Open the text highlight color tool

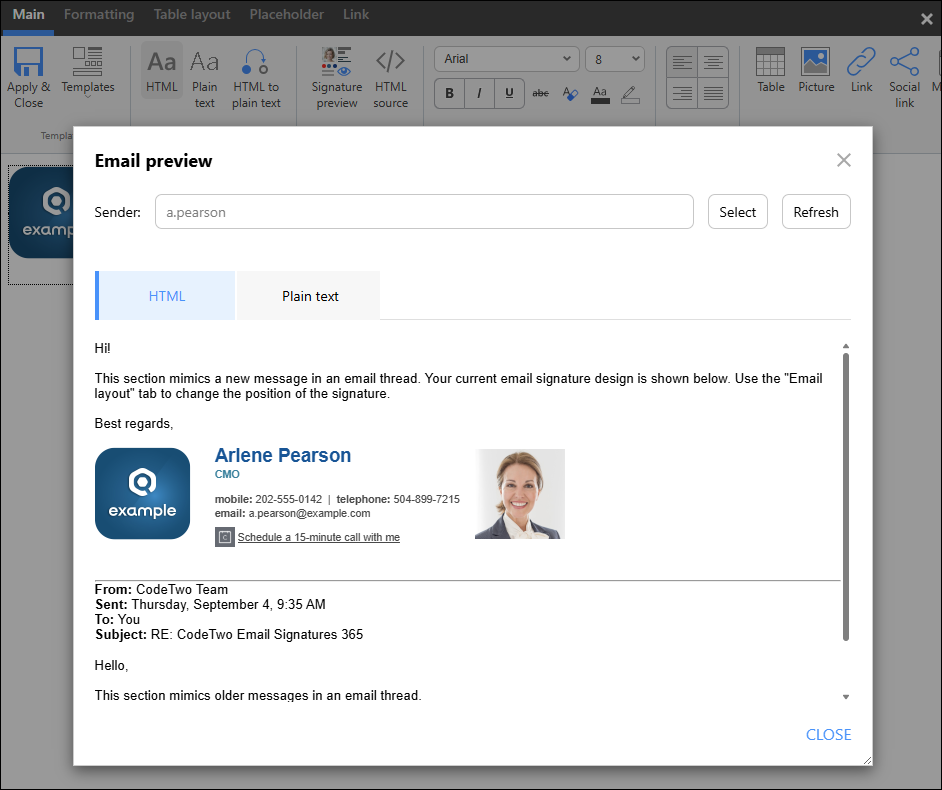[x=630, y=94]
